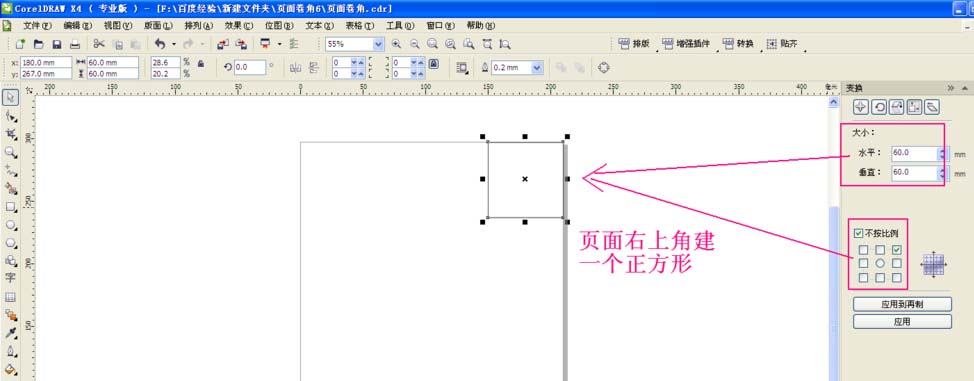The height and width of the screenshot is (381, 974).
Task: Click the Print icon
Action: click(x=75, y=44)
